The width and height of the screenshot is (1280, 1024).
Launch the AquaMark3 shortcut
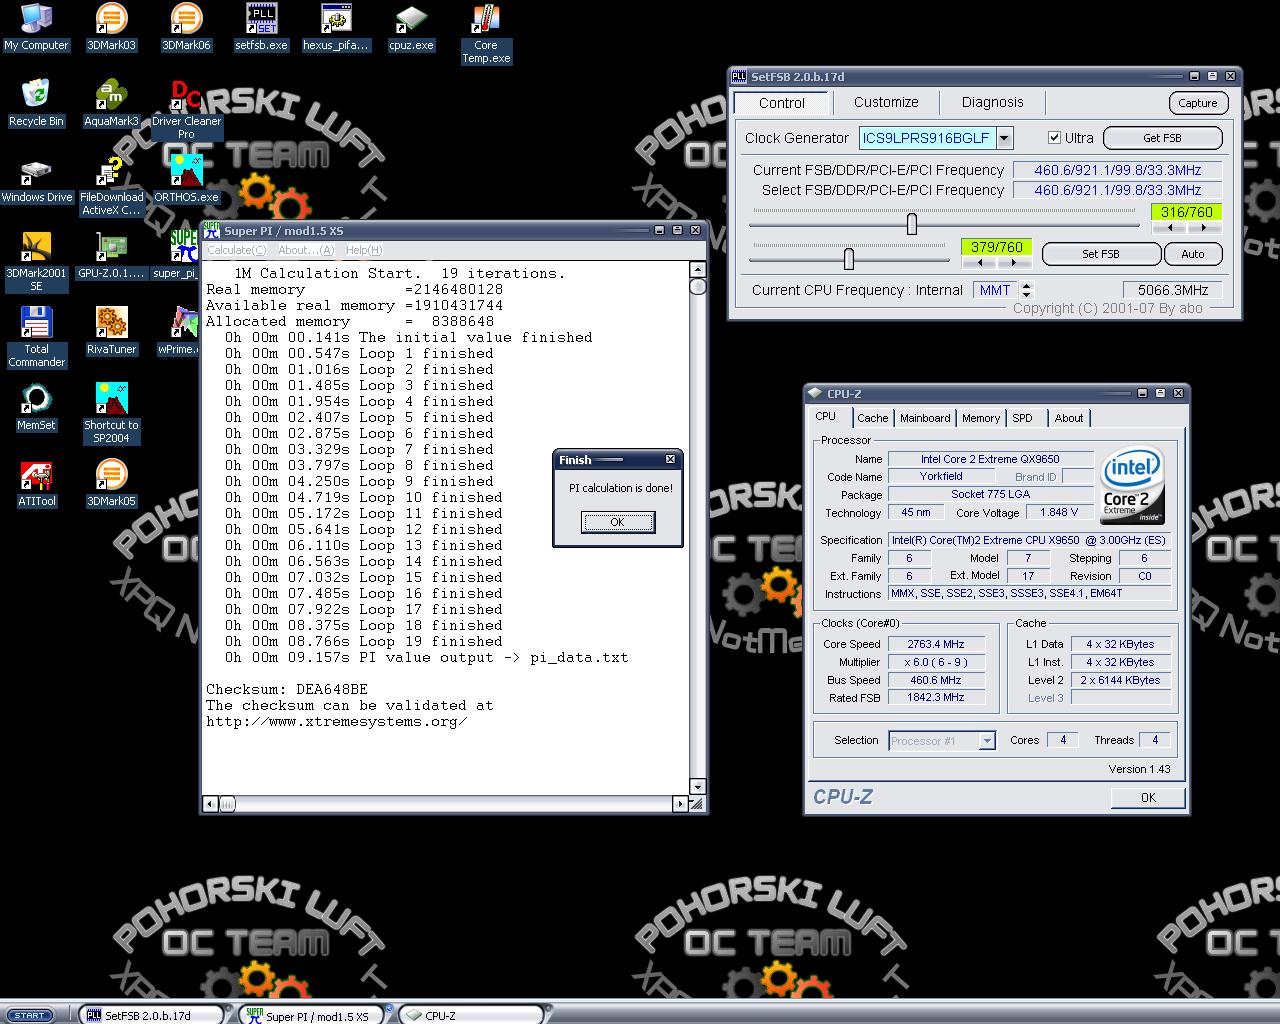(x=111, y=104)
